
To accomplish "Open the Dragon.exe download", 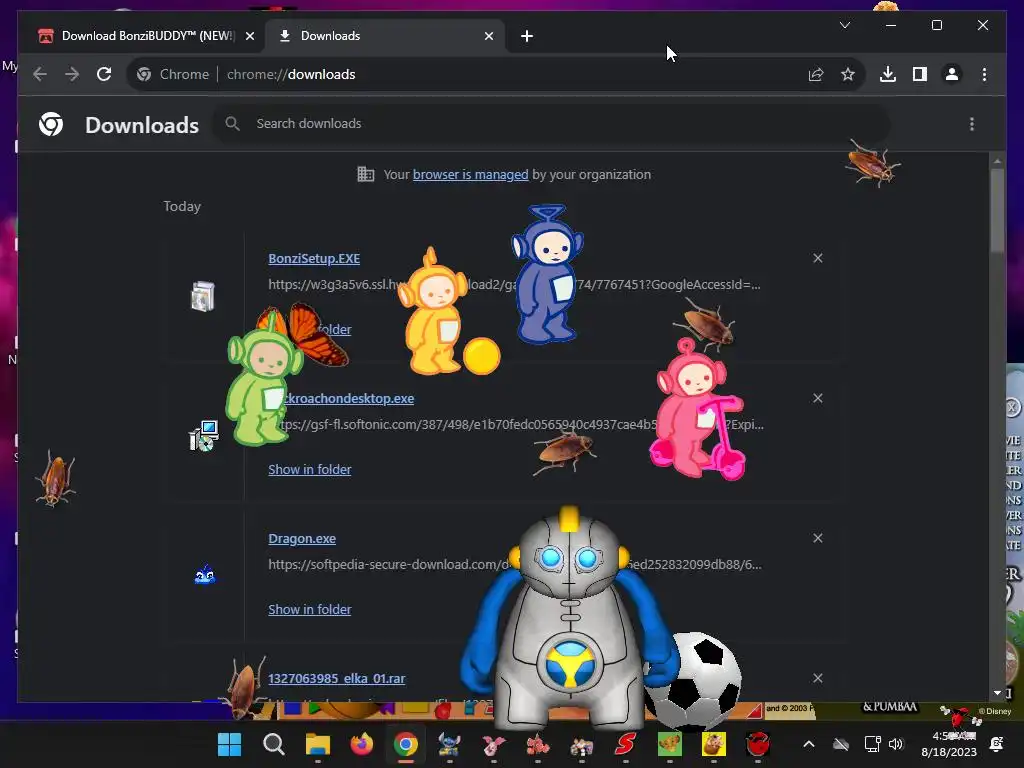I will point(302,539).
